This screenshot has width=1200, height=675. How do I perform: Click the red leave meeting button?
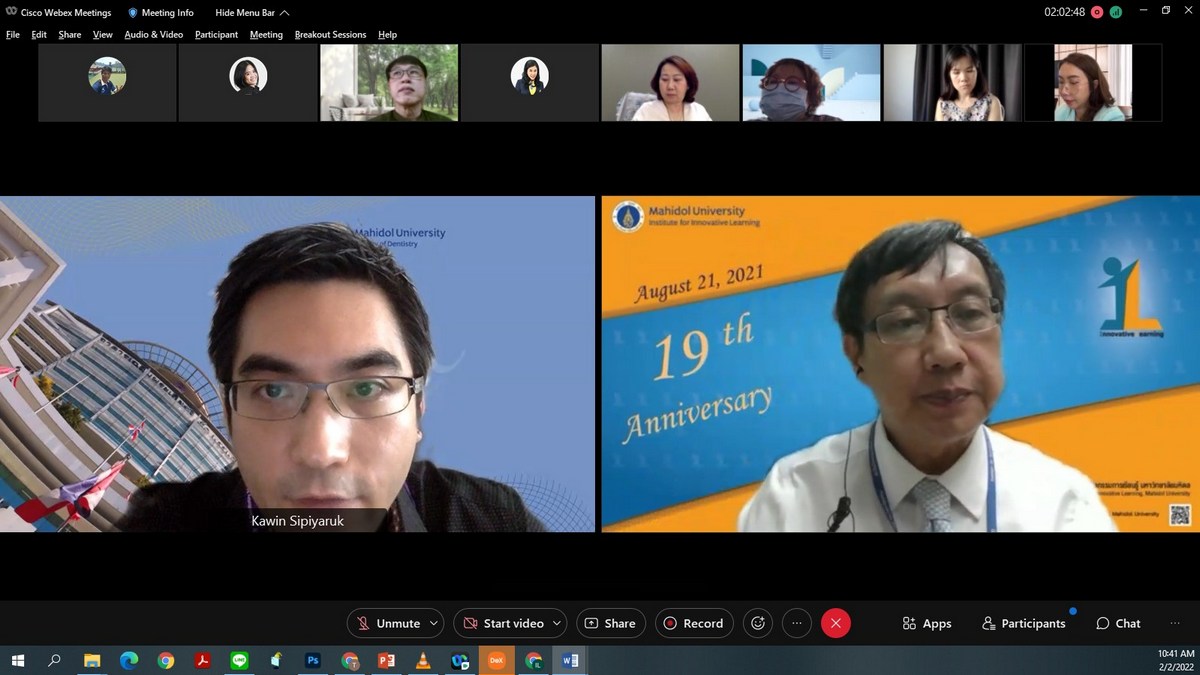pos(835,623)
